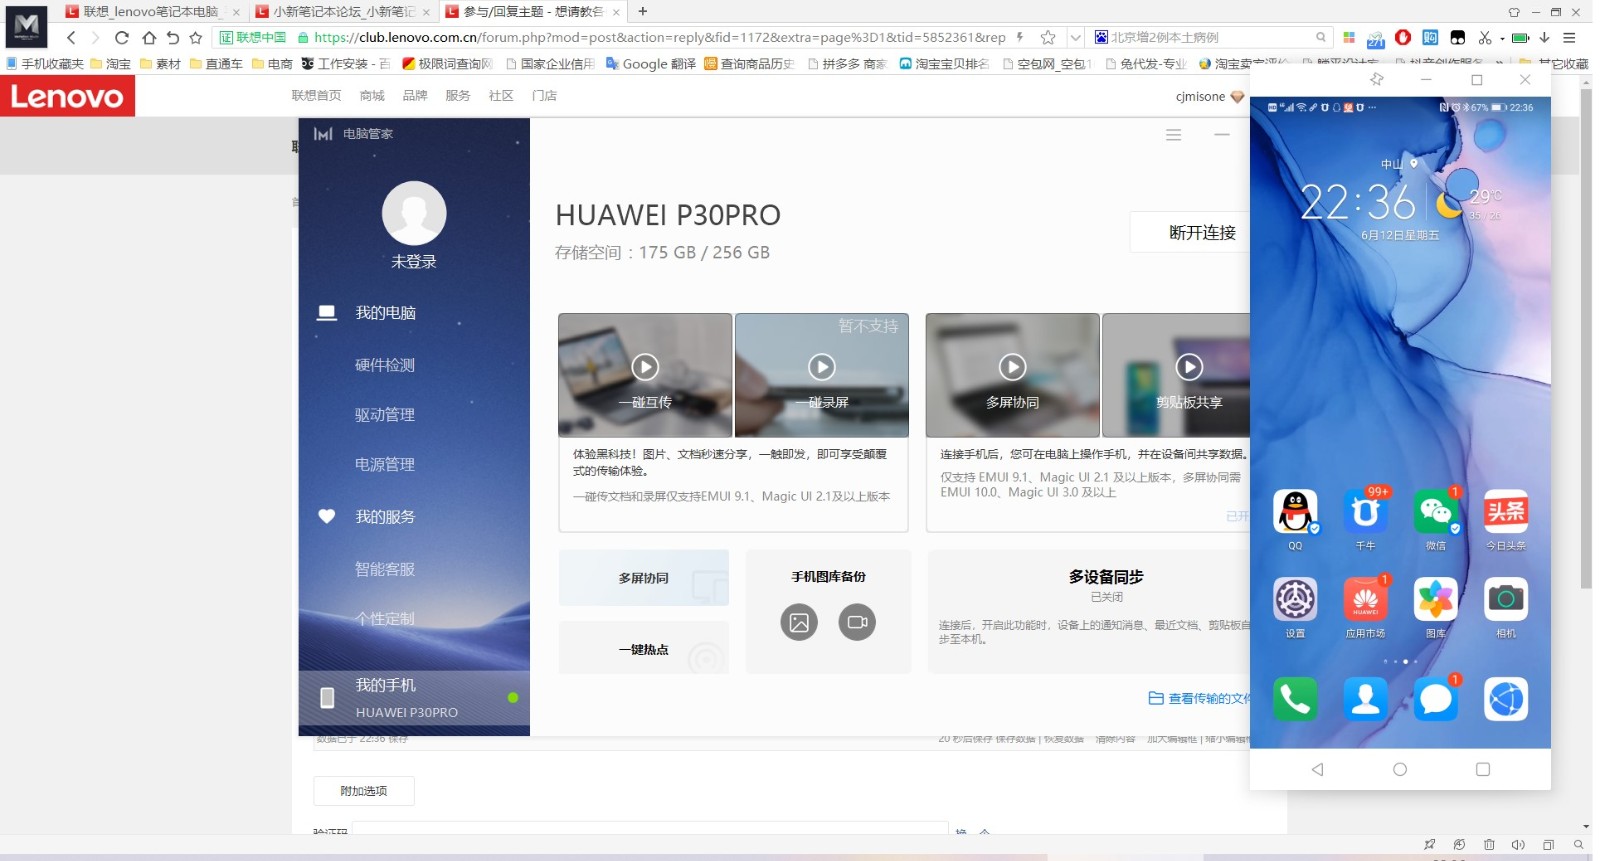Screen dimensions: 1600x861
Task: Tap the phone's back navigation triangle
Action: [x=1317, y=769]
